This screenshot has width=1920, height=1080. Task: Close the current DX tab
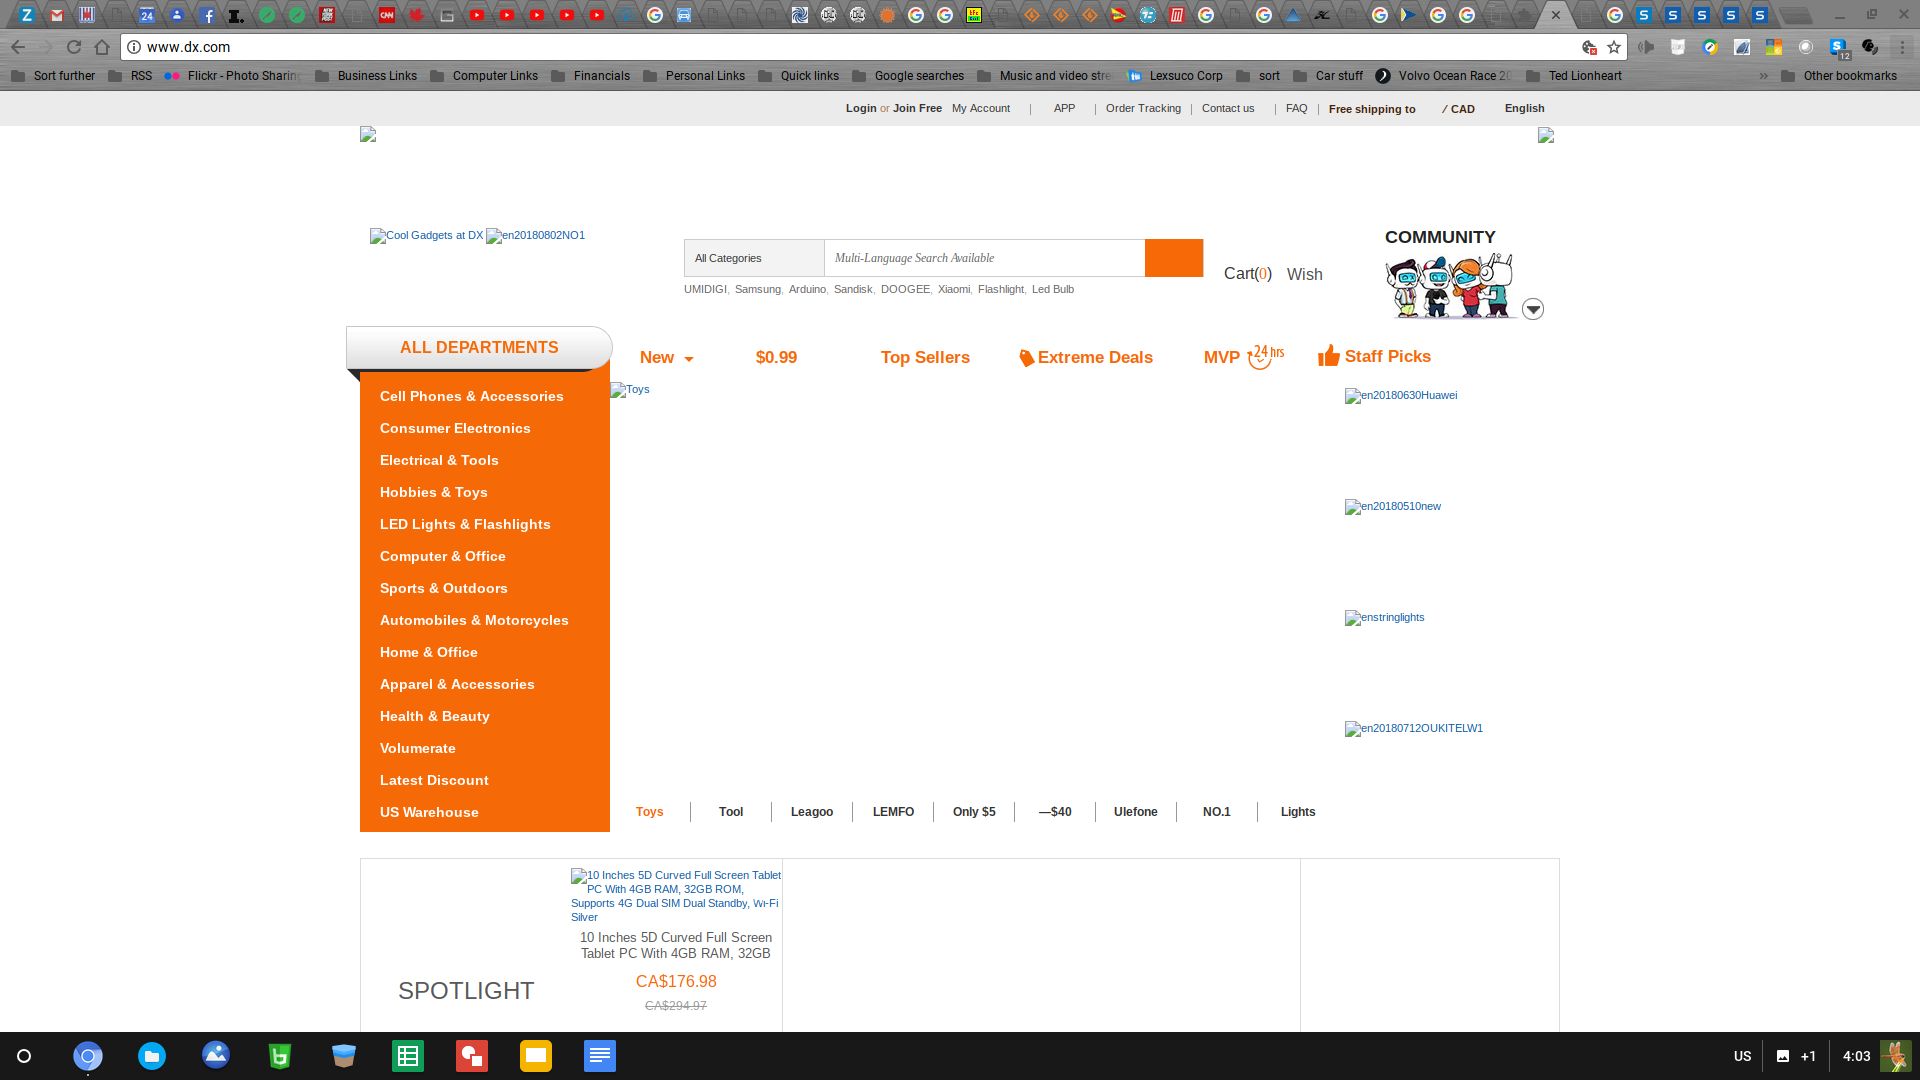pos(1556,15)
